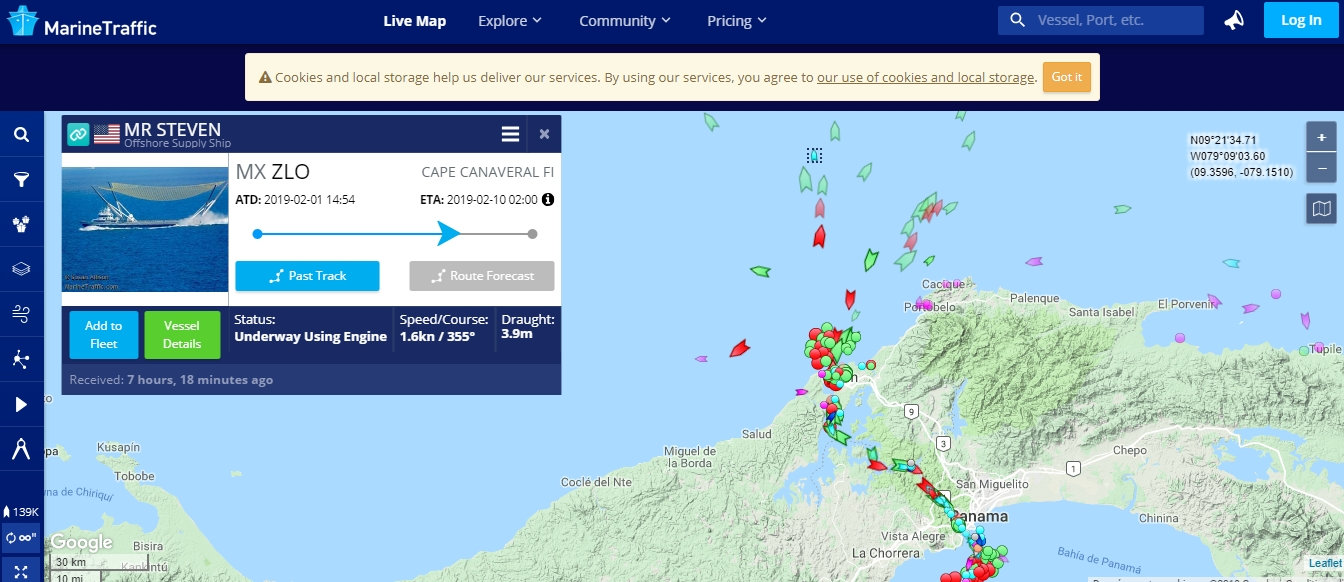
Task: Click the San Miguelito map label
Action: (x=992, y=484)
